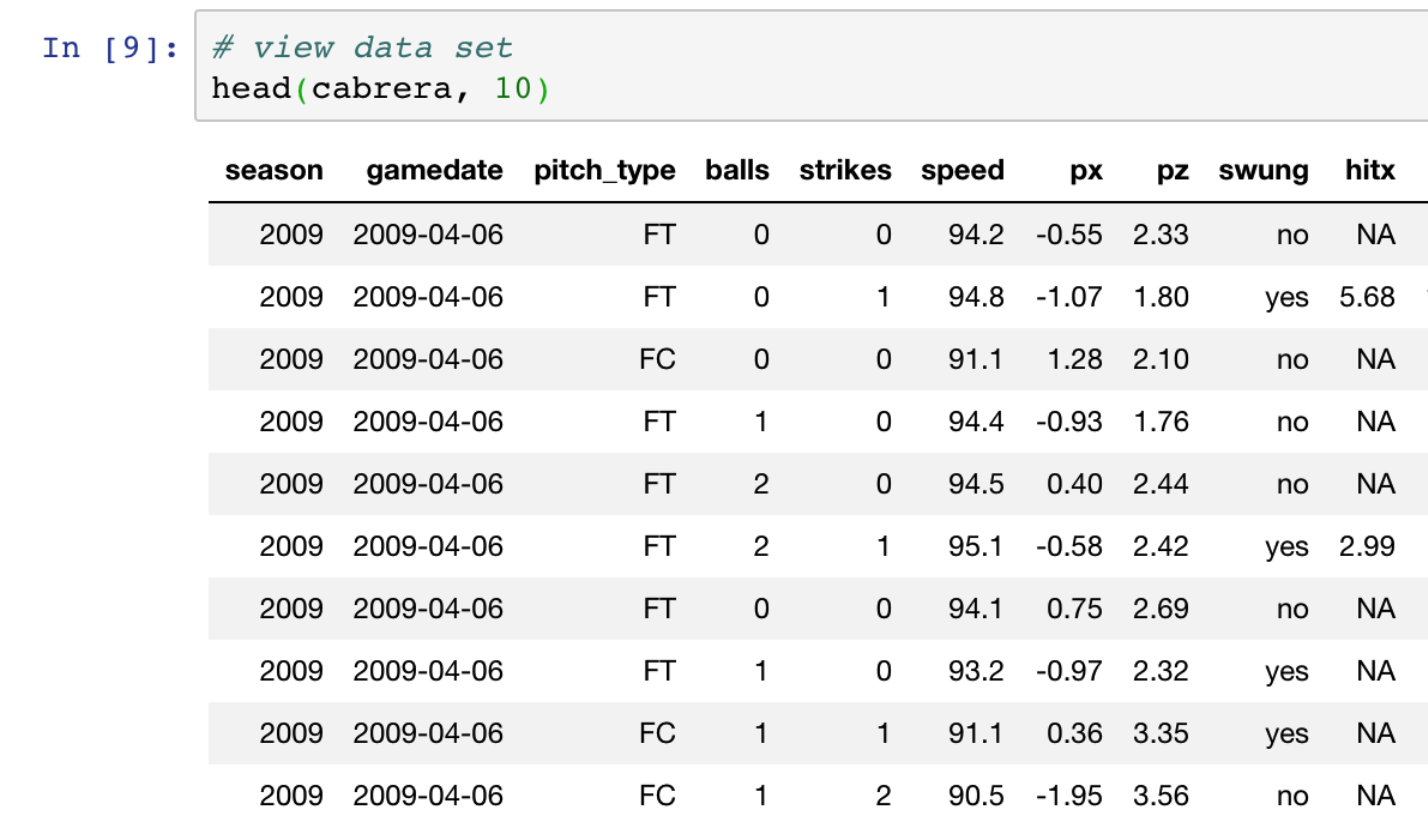Select the "swung" column header
The width and height of the screenshot is (1428, 838).
click(1263, 171)
